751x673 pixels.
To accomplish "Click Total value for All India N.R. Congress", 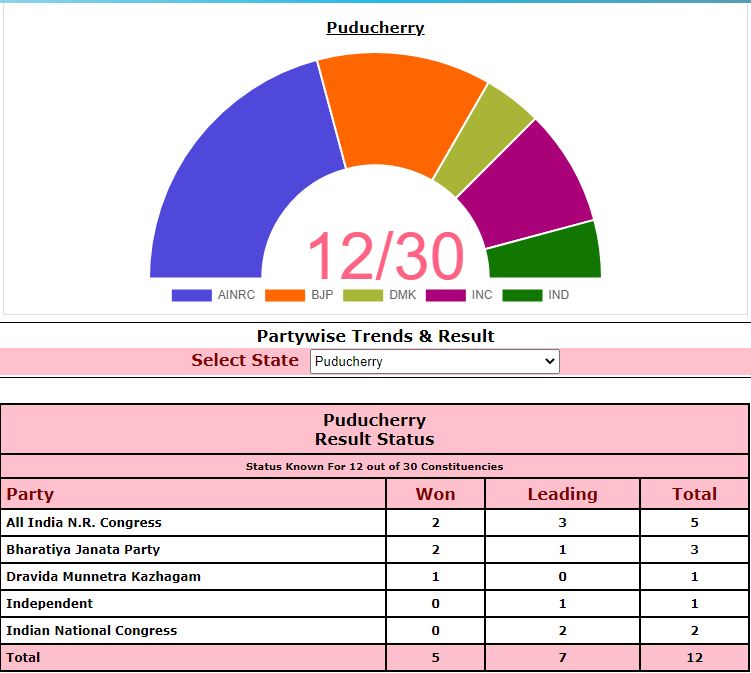I will point(694,523).
